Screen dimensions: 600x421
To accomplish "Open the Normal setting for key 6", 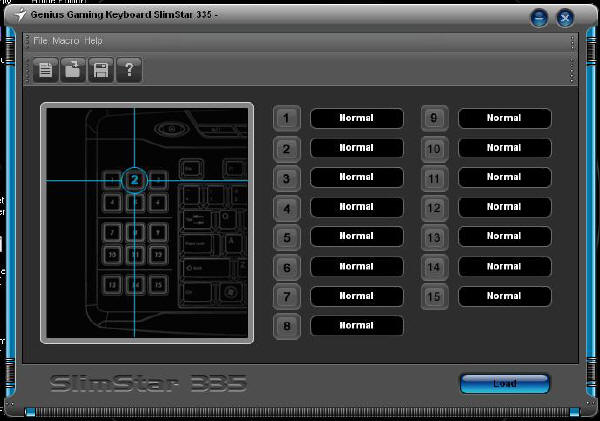I will point(356,267).
